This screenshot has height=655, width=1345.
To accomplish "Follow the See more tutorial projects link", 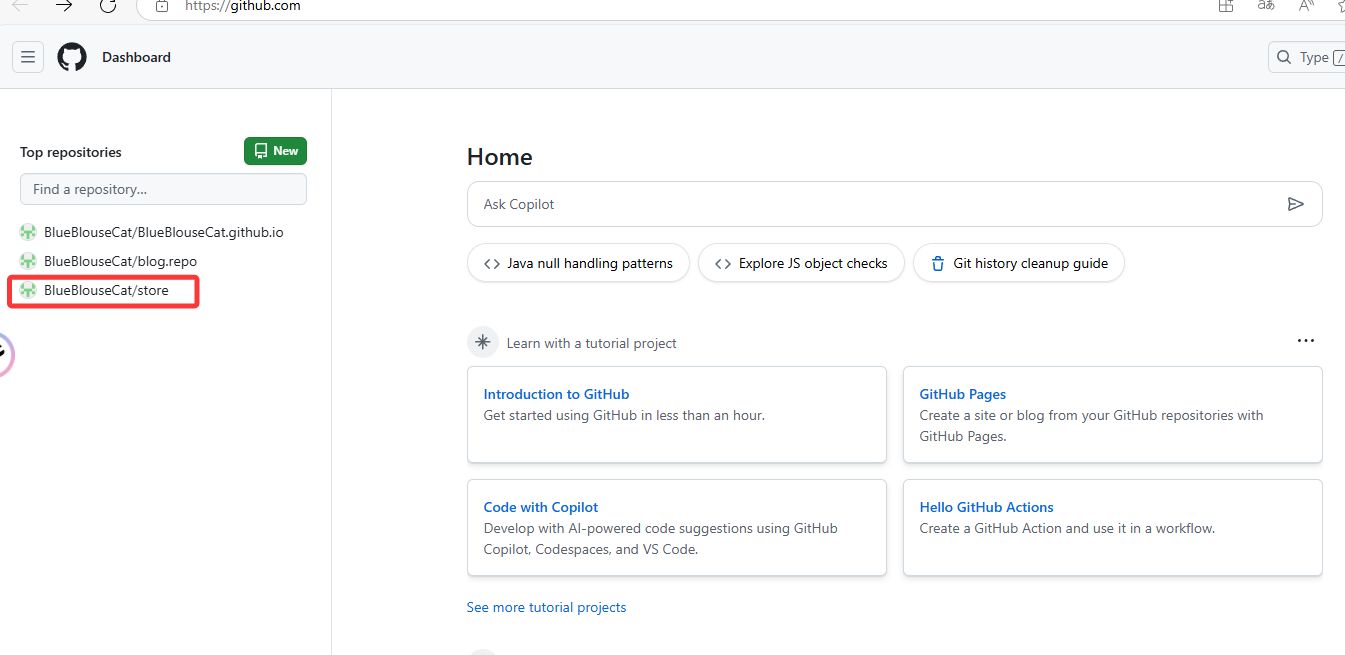I will (547, 607).
